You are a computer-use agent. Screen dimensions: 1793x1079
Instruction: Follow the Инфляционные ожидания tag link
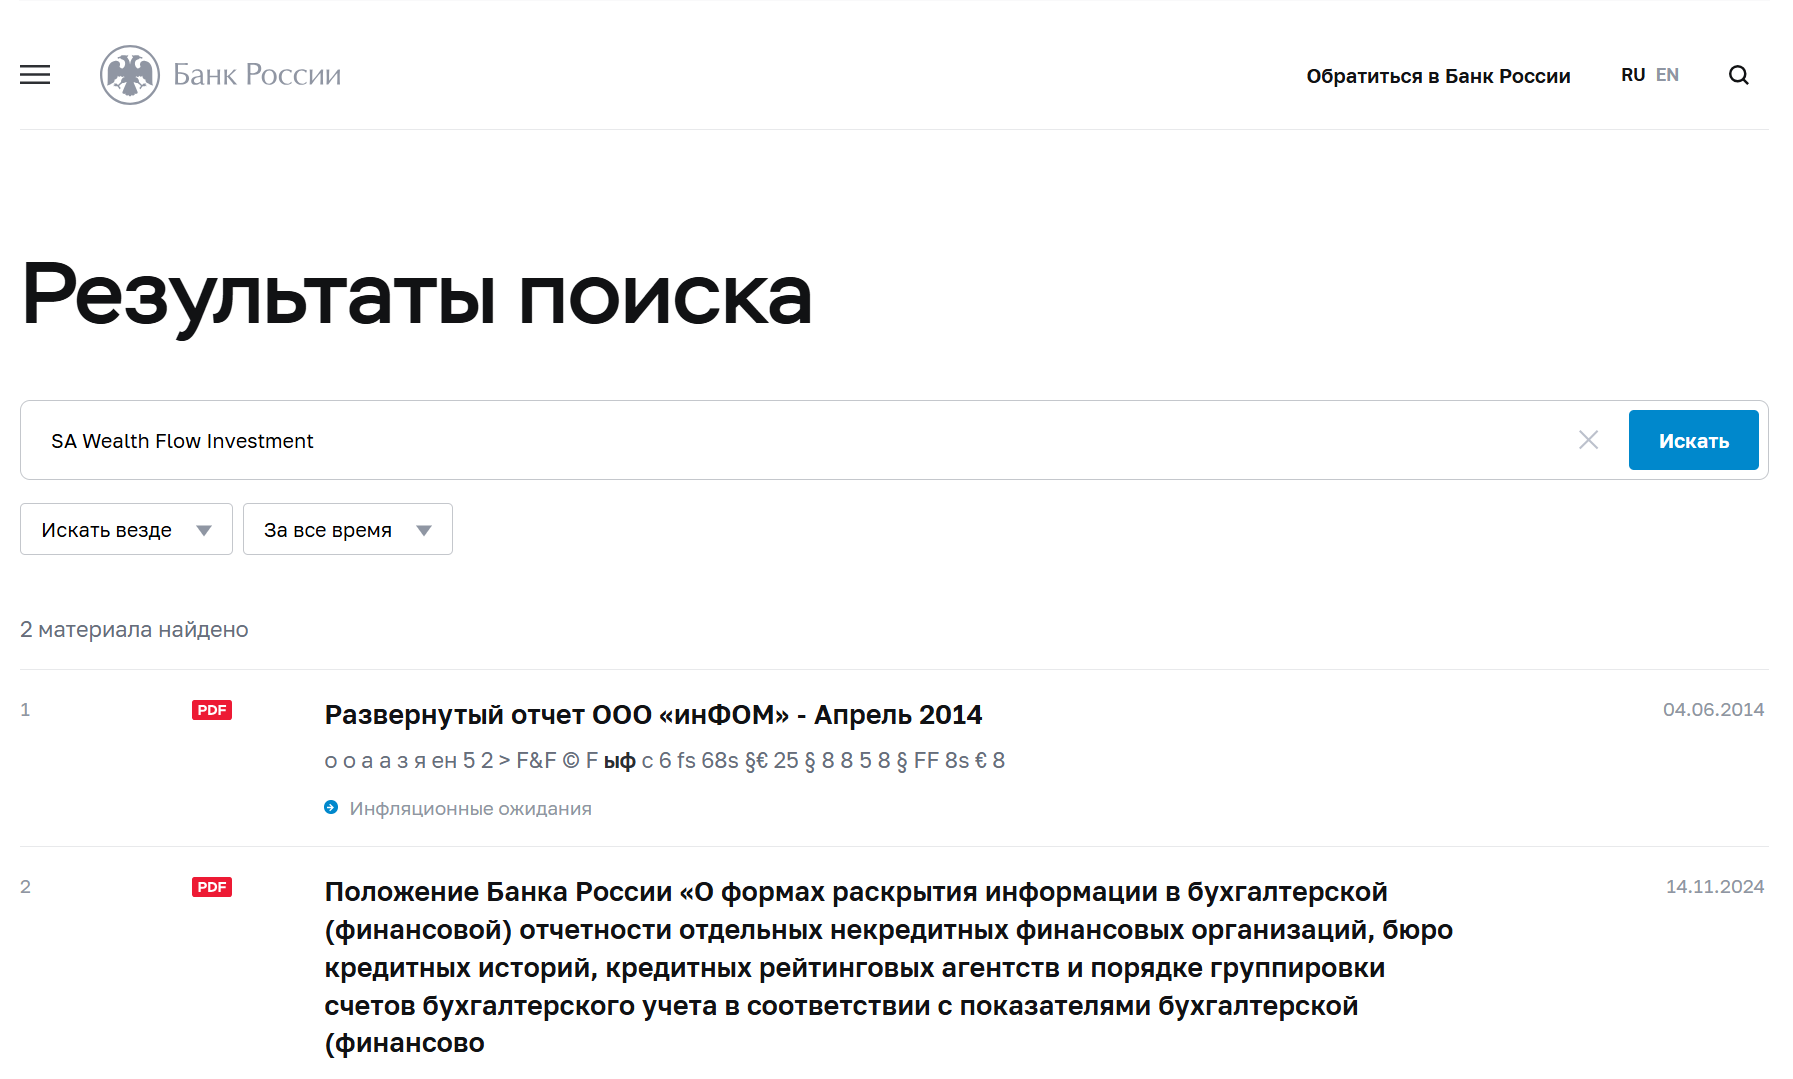coord(470,808)
